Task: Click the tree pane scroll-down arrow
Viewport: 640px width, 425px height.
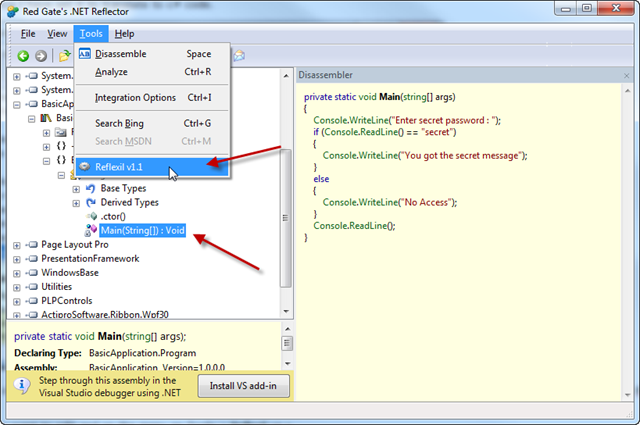Action: pyautogui.click(x=286, y=312)
